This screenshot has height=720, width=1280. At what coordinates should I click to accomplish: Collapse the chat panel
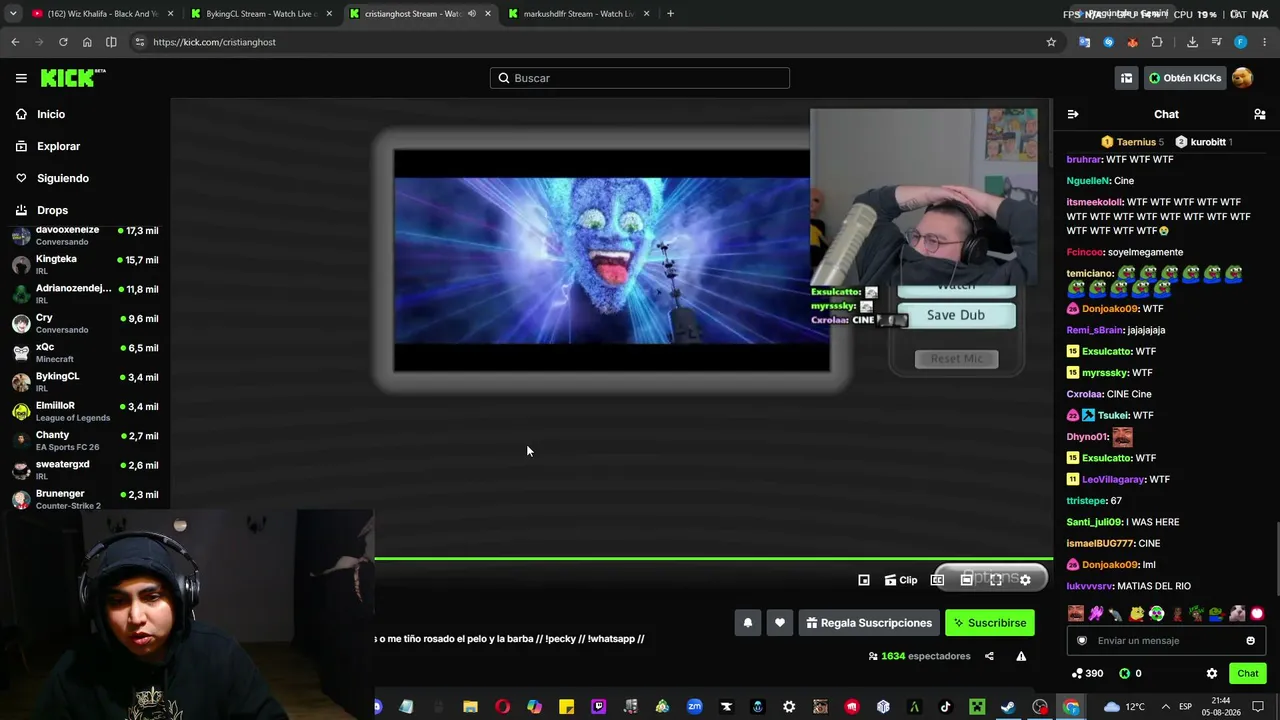click(x=1073, y=114)
